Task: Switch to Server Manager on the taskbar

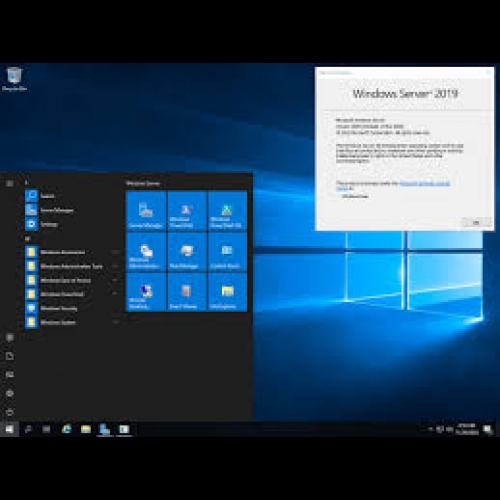Action: (105, 429)
